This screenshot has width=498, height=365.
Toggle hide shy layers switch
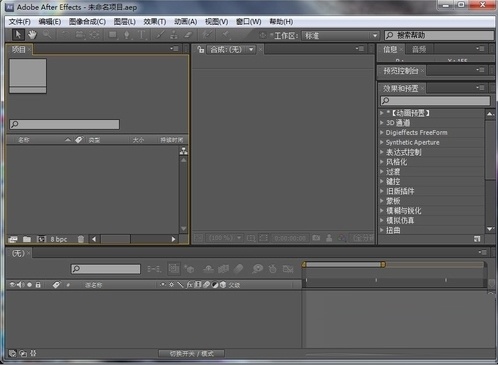pyautogui.click(x=208, y=269)
